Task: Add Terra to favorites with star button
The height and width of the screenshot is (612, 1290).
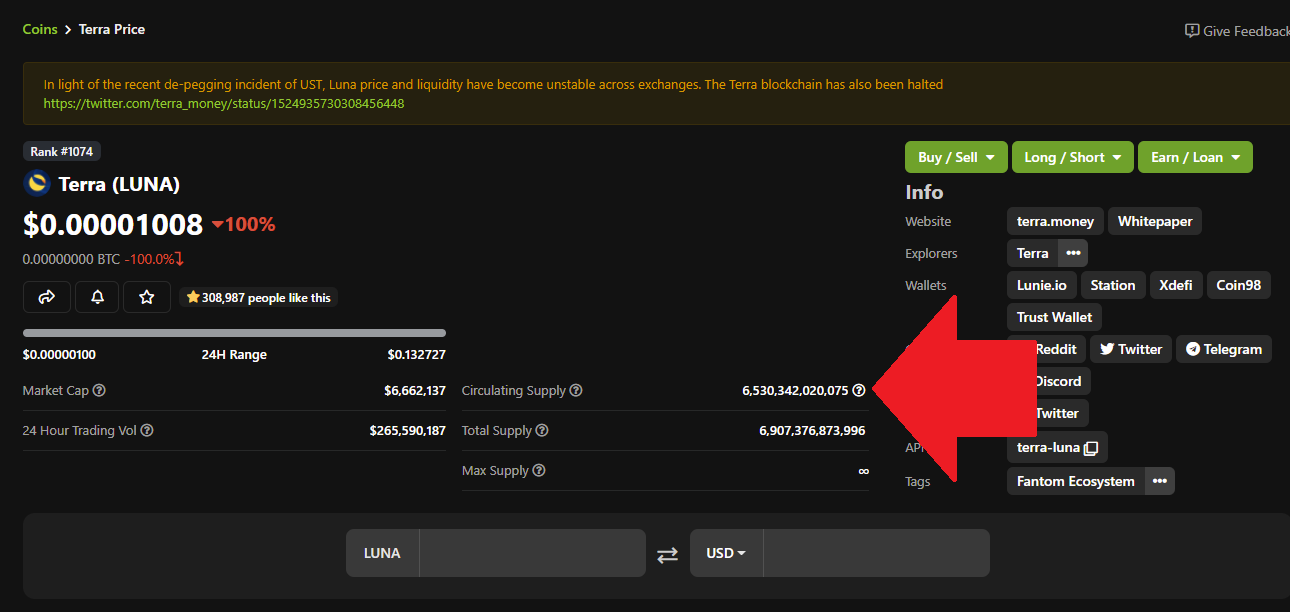Action: [147, 297]
